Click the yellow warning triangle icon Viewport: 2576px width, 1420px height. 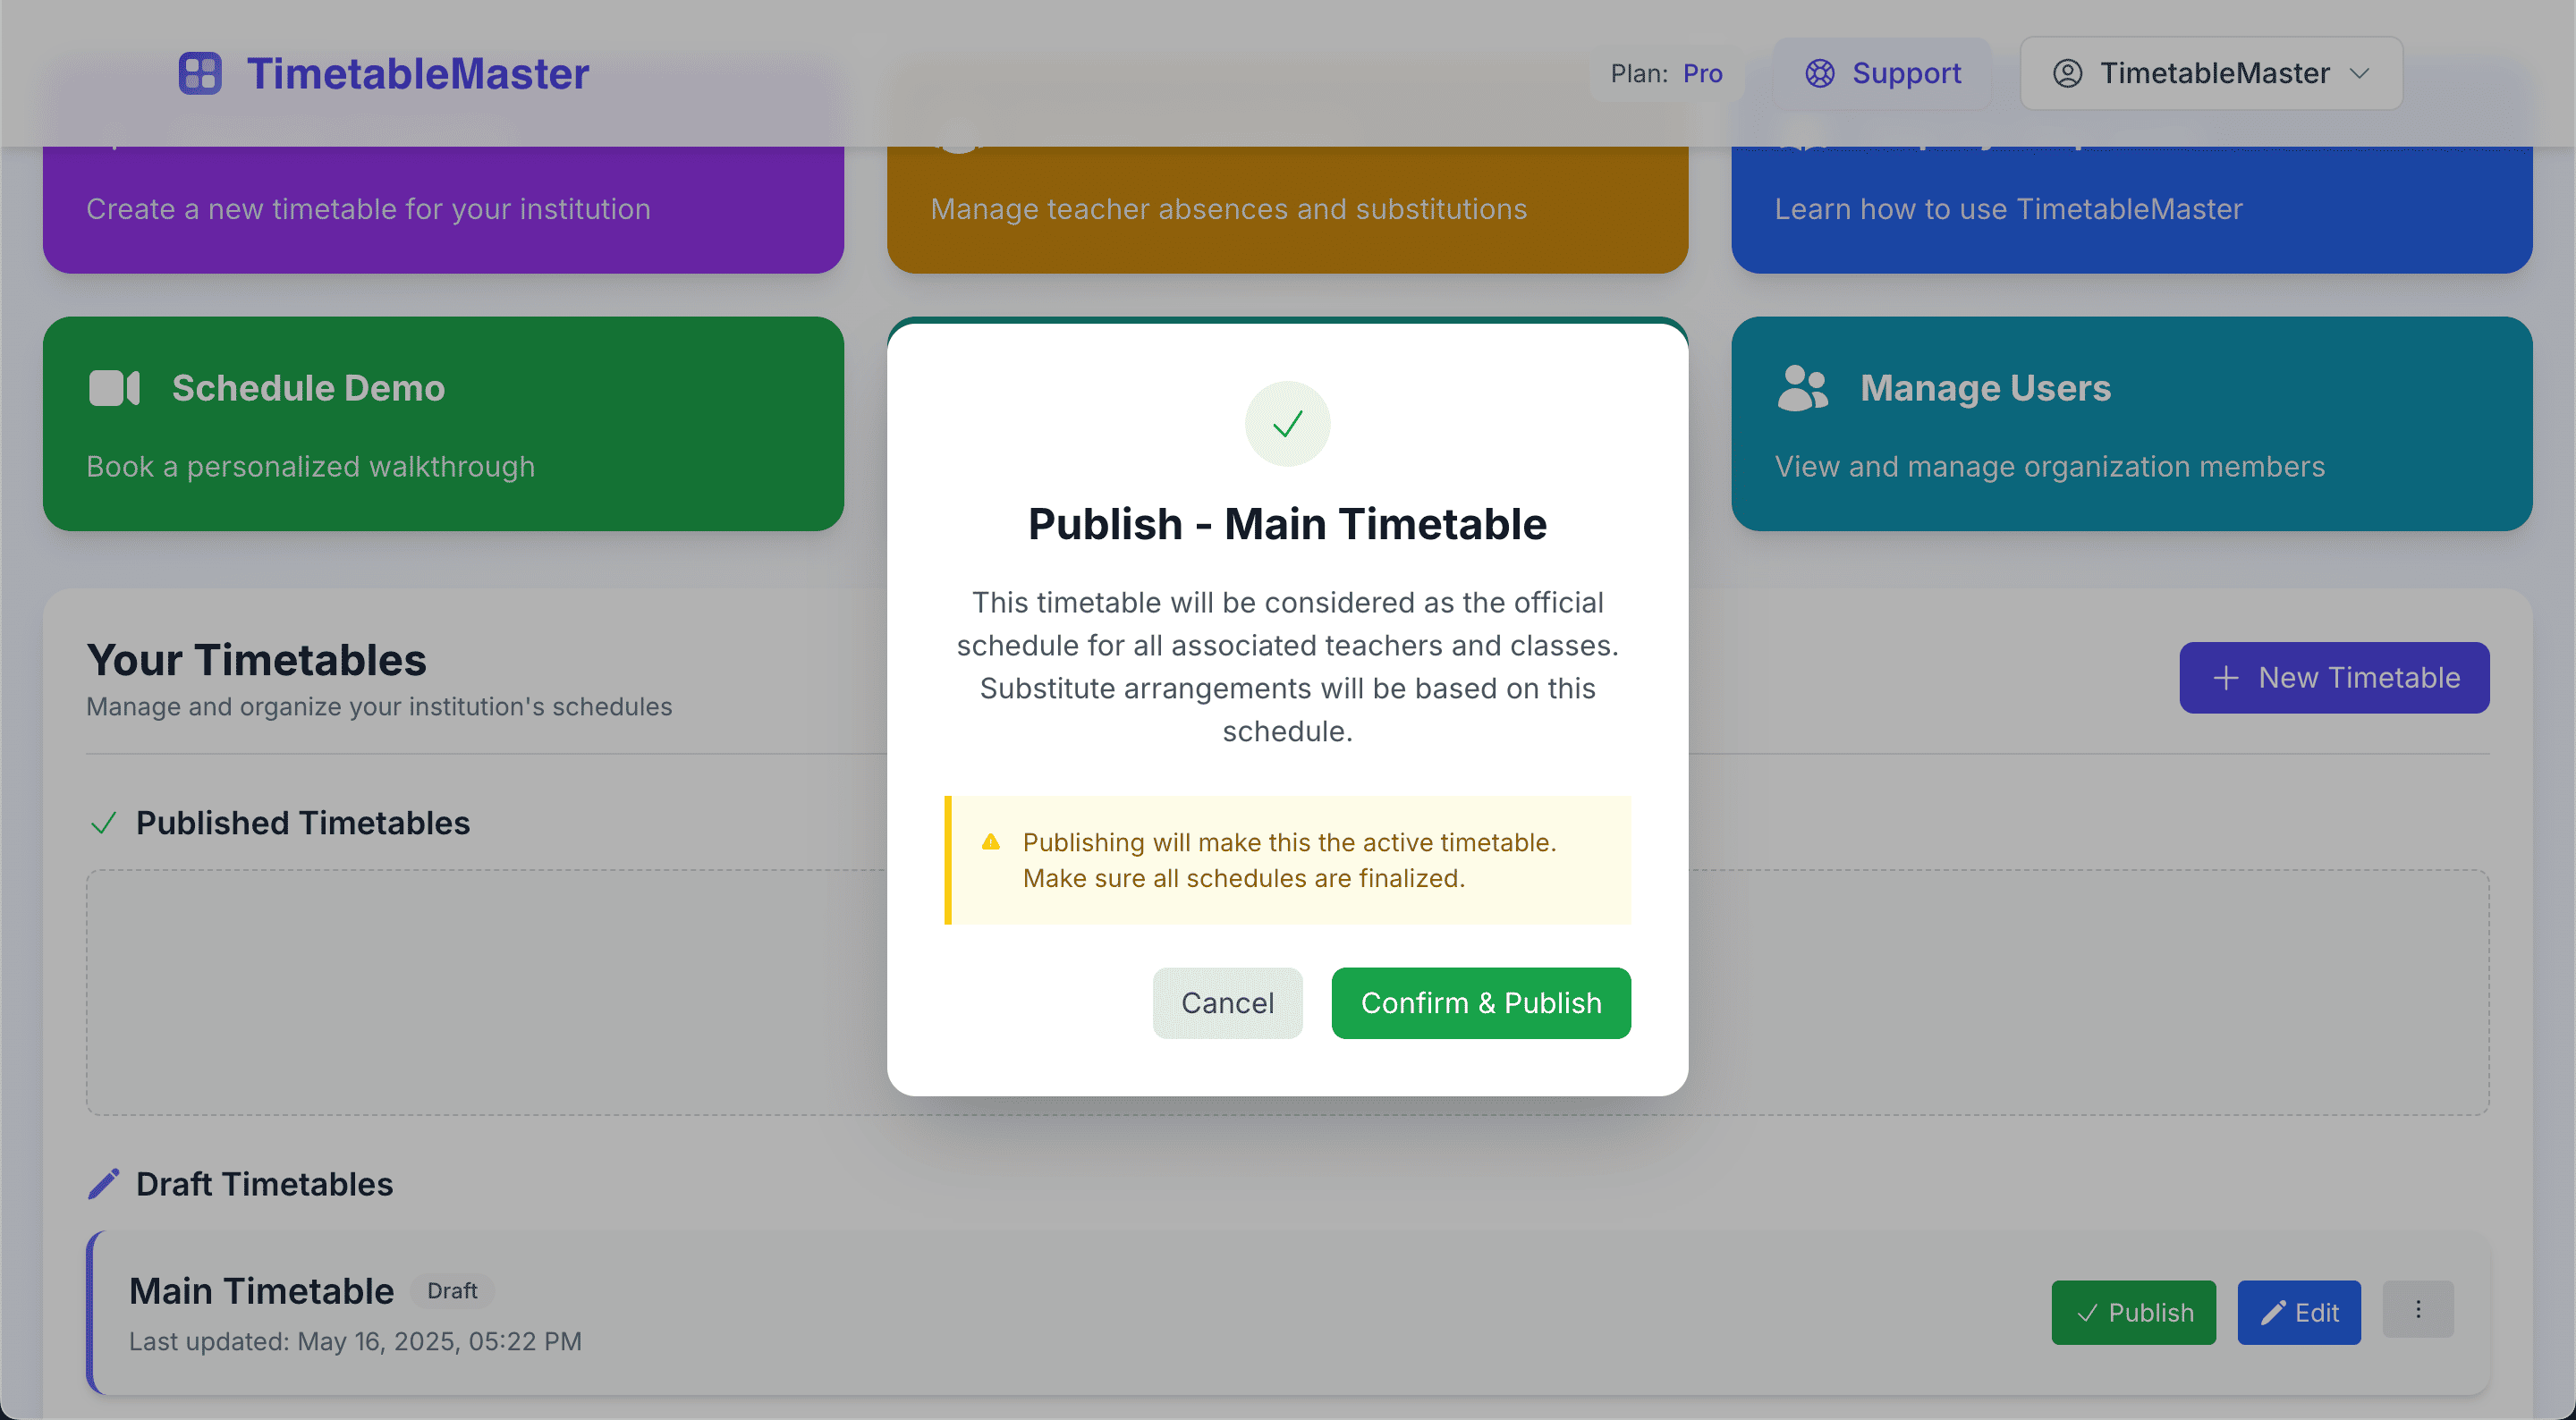click(x=990, y=842)
